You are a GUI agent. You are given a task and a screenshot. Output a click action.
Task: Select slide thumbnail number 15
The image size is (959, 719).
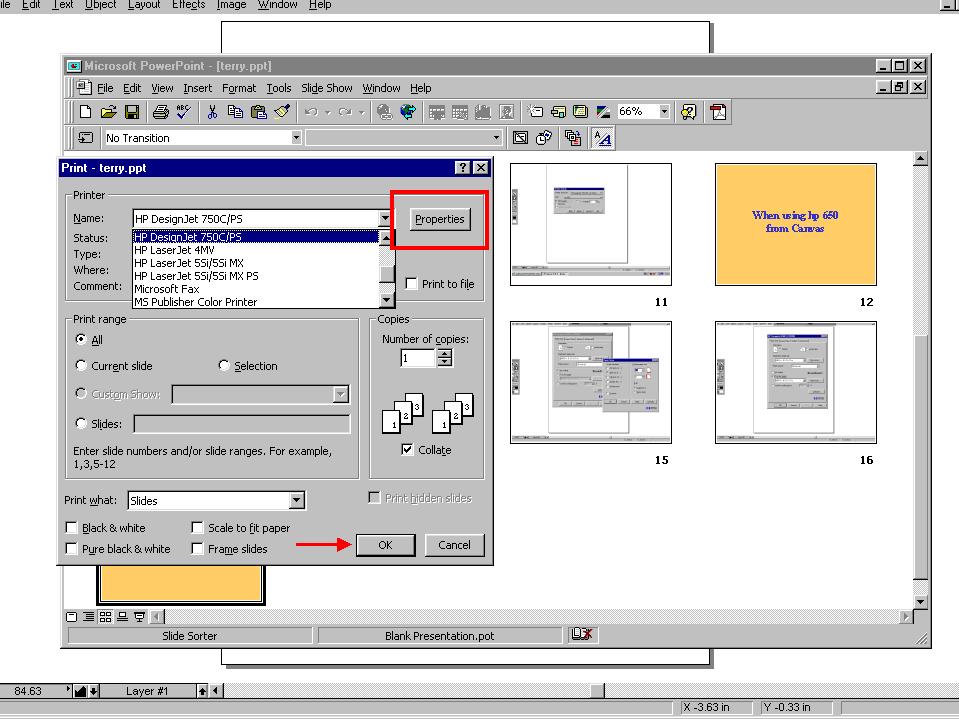click(x=591, y=382)
